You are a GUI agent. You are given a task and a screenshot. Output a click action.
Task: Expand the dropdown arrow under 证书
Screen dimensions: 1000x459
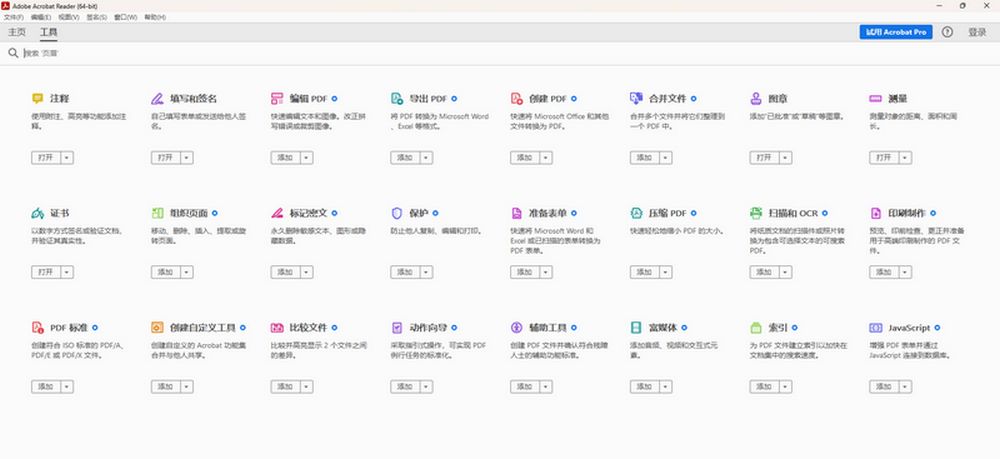(67, 272)
